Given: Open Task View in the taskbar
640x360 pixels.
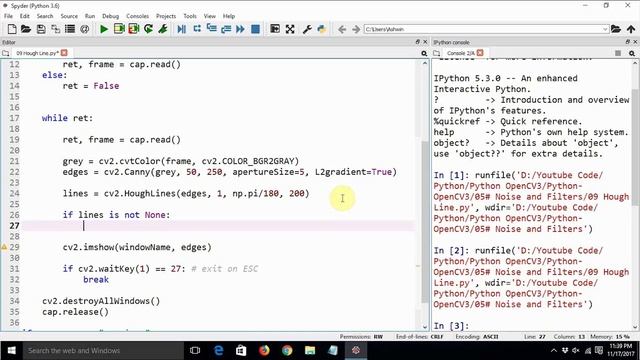Looking at the screenshot, I should [x=195, y=351].
